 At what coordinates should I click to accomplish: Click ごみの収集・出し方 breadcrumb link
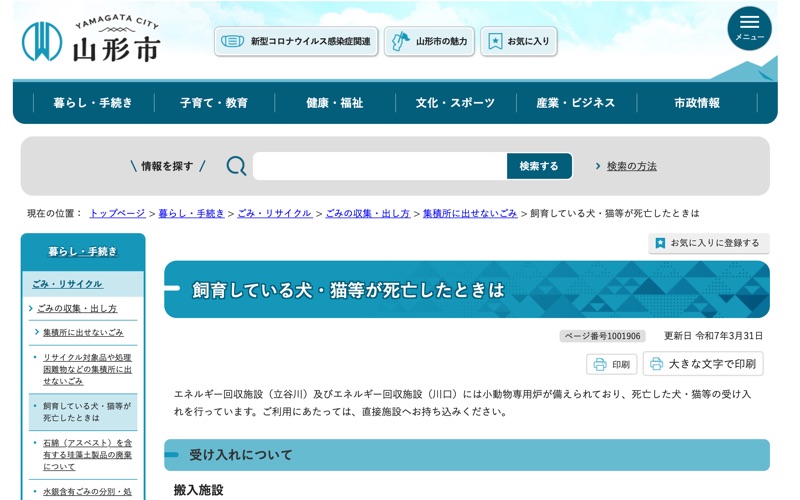pyautogui.click(x=367, y=213)
